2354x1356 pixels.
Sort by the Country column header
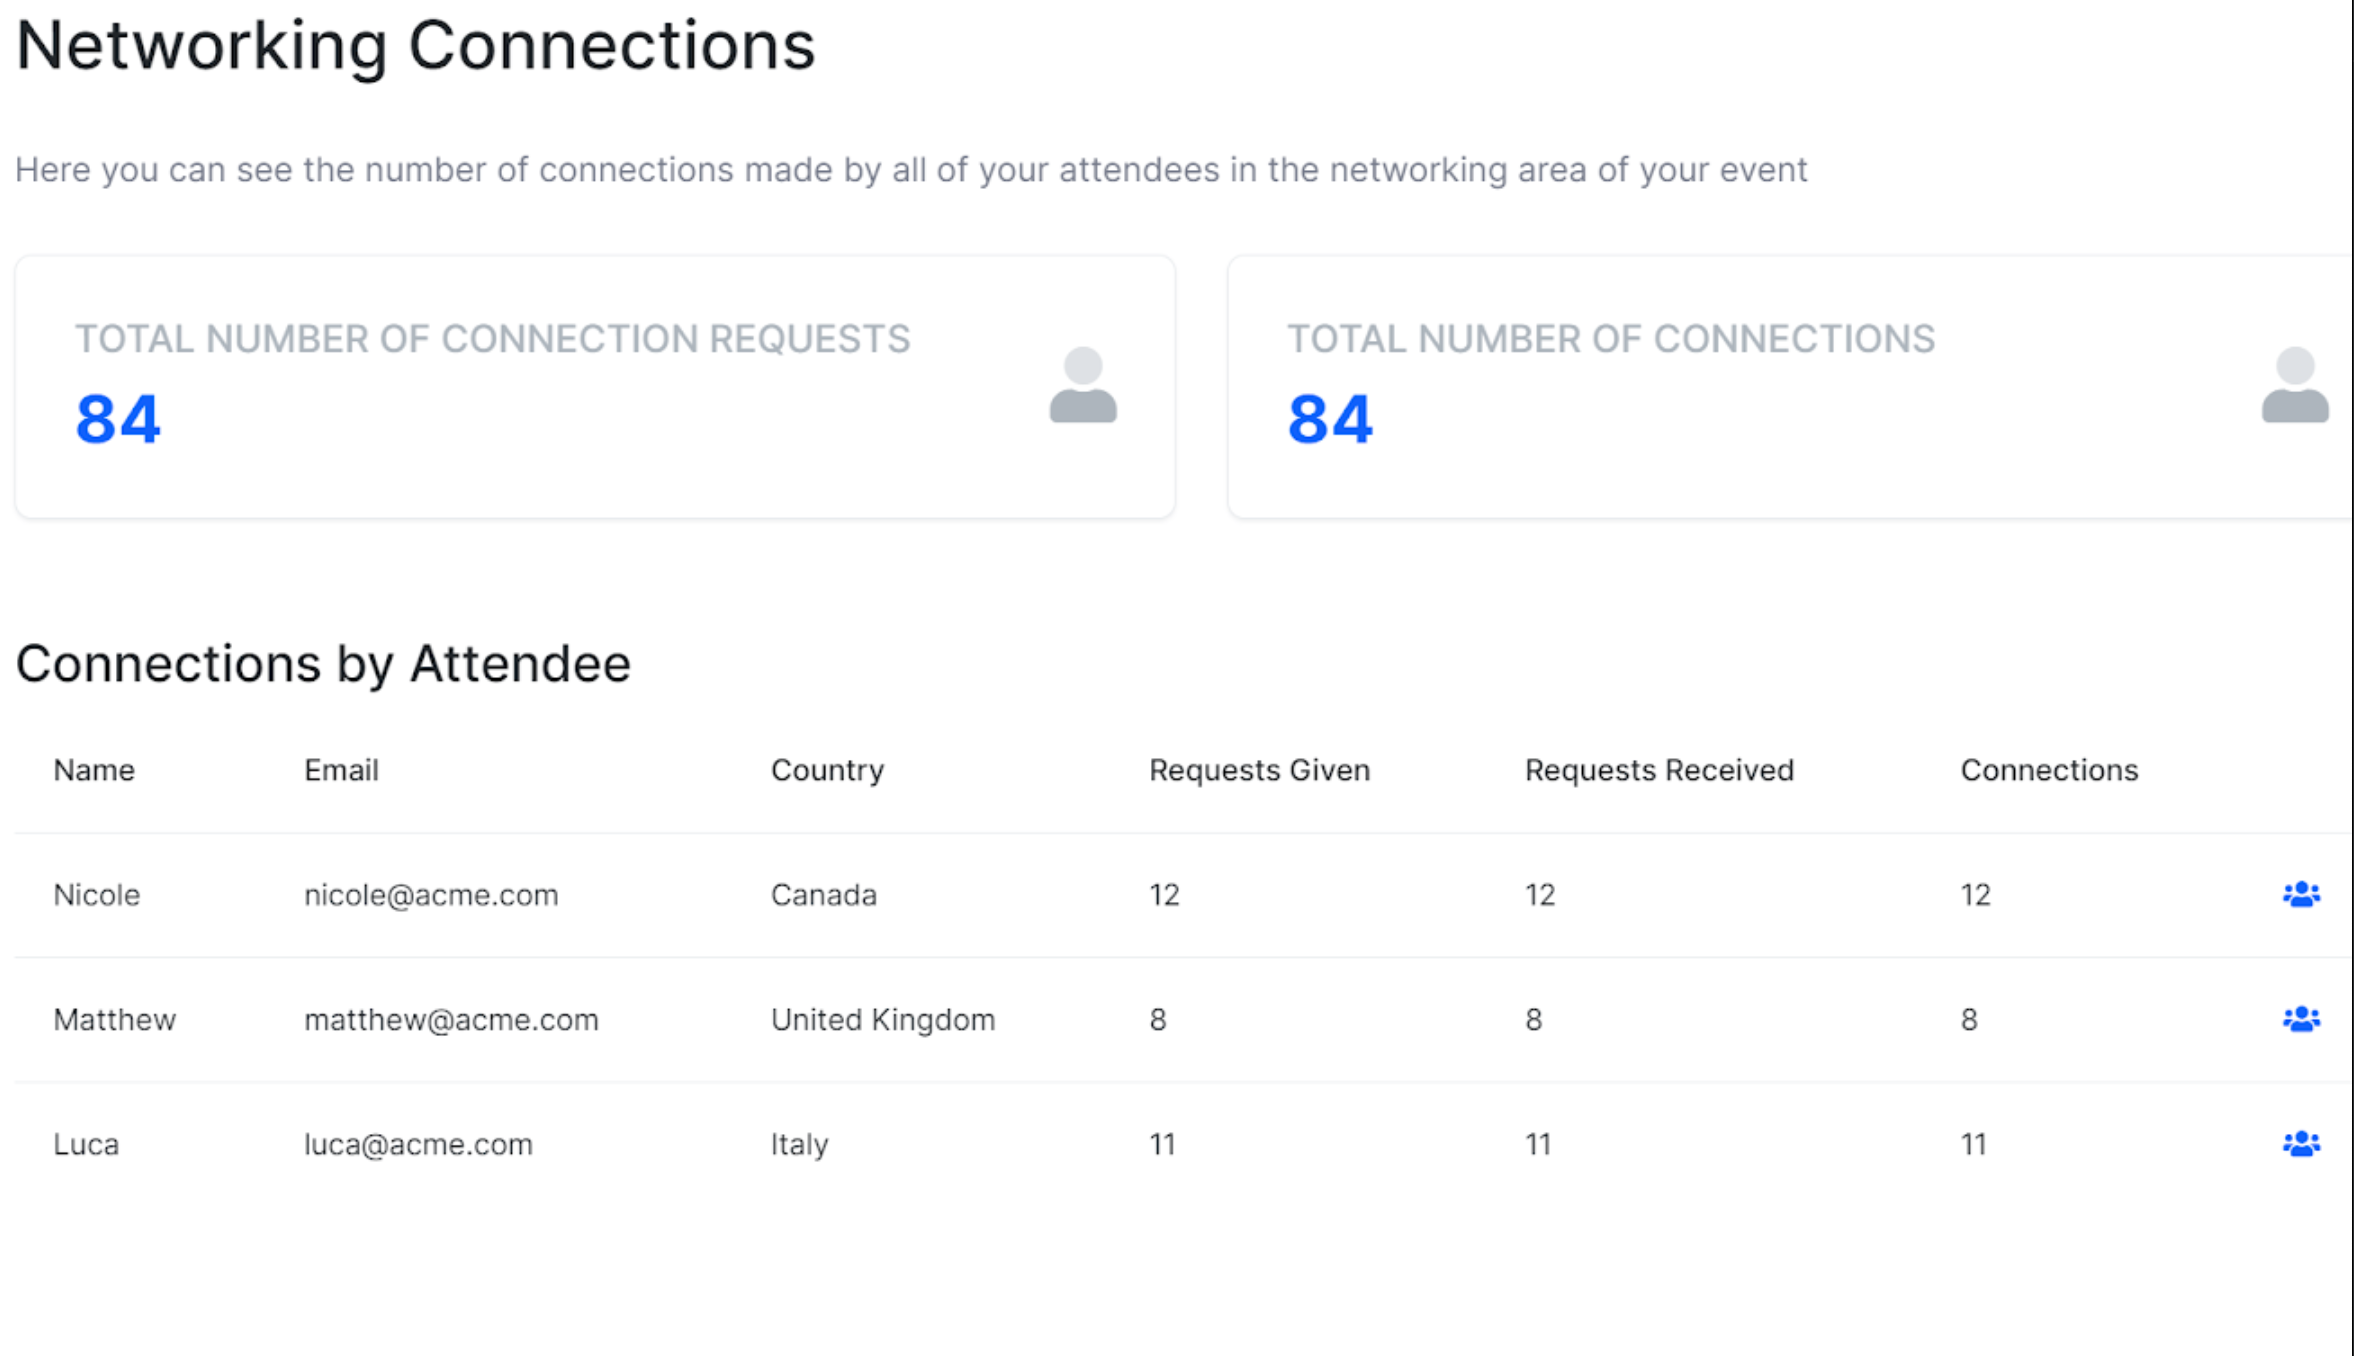click(x=827, y=770)
